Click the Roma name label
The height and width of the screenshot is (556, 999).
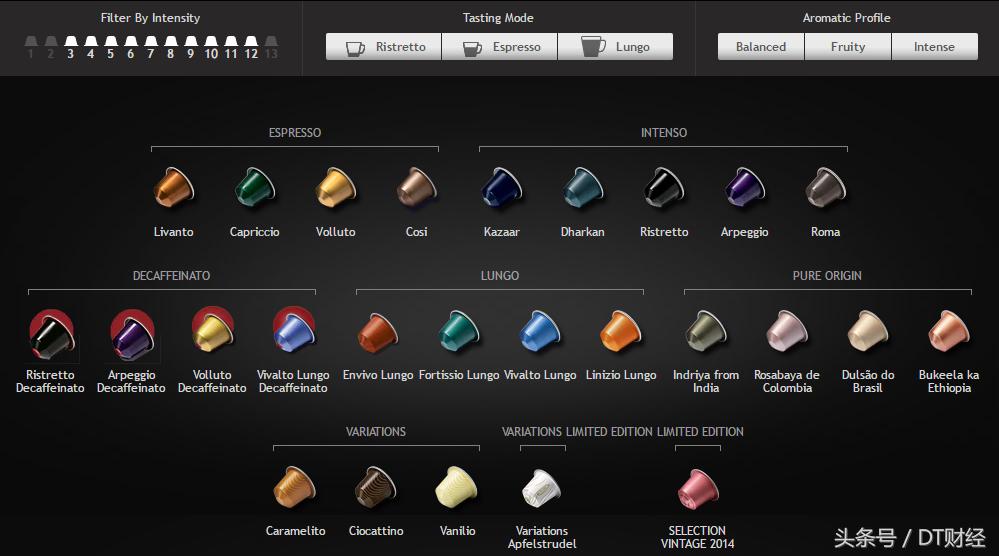pyautogui.click(x=825, y=232)
